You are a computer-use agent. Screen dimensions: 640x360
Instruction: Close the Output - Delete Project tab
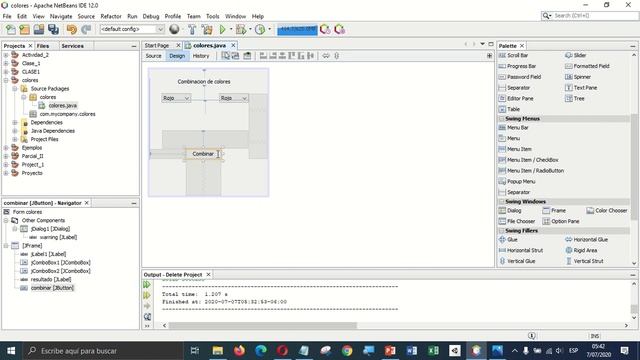(x=208, y=275)
